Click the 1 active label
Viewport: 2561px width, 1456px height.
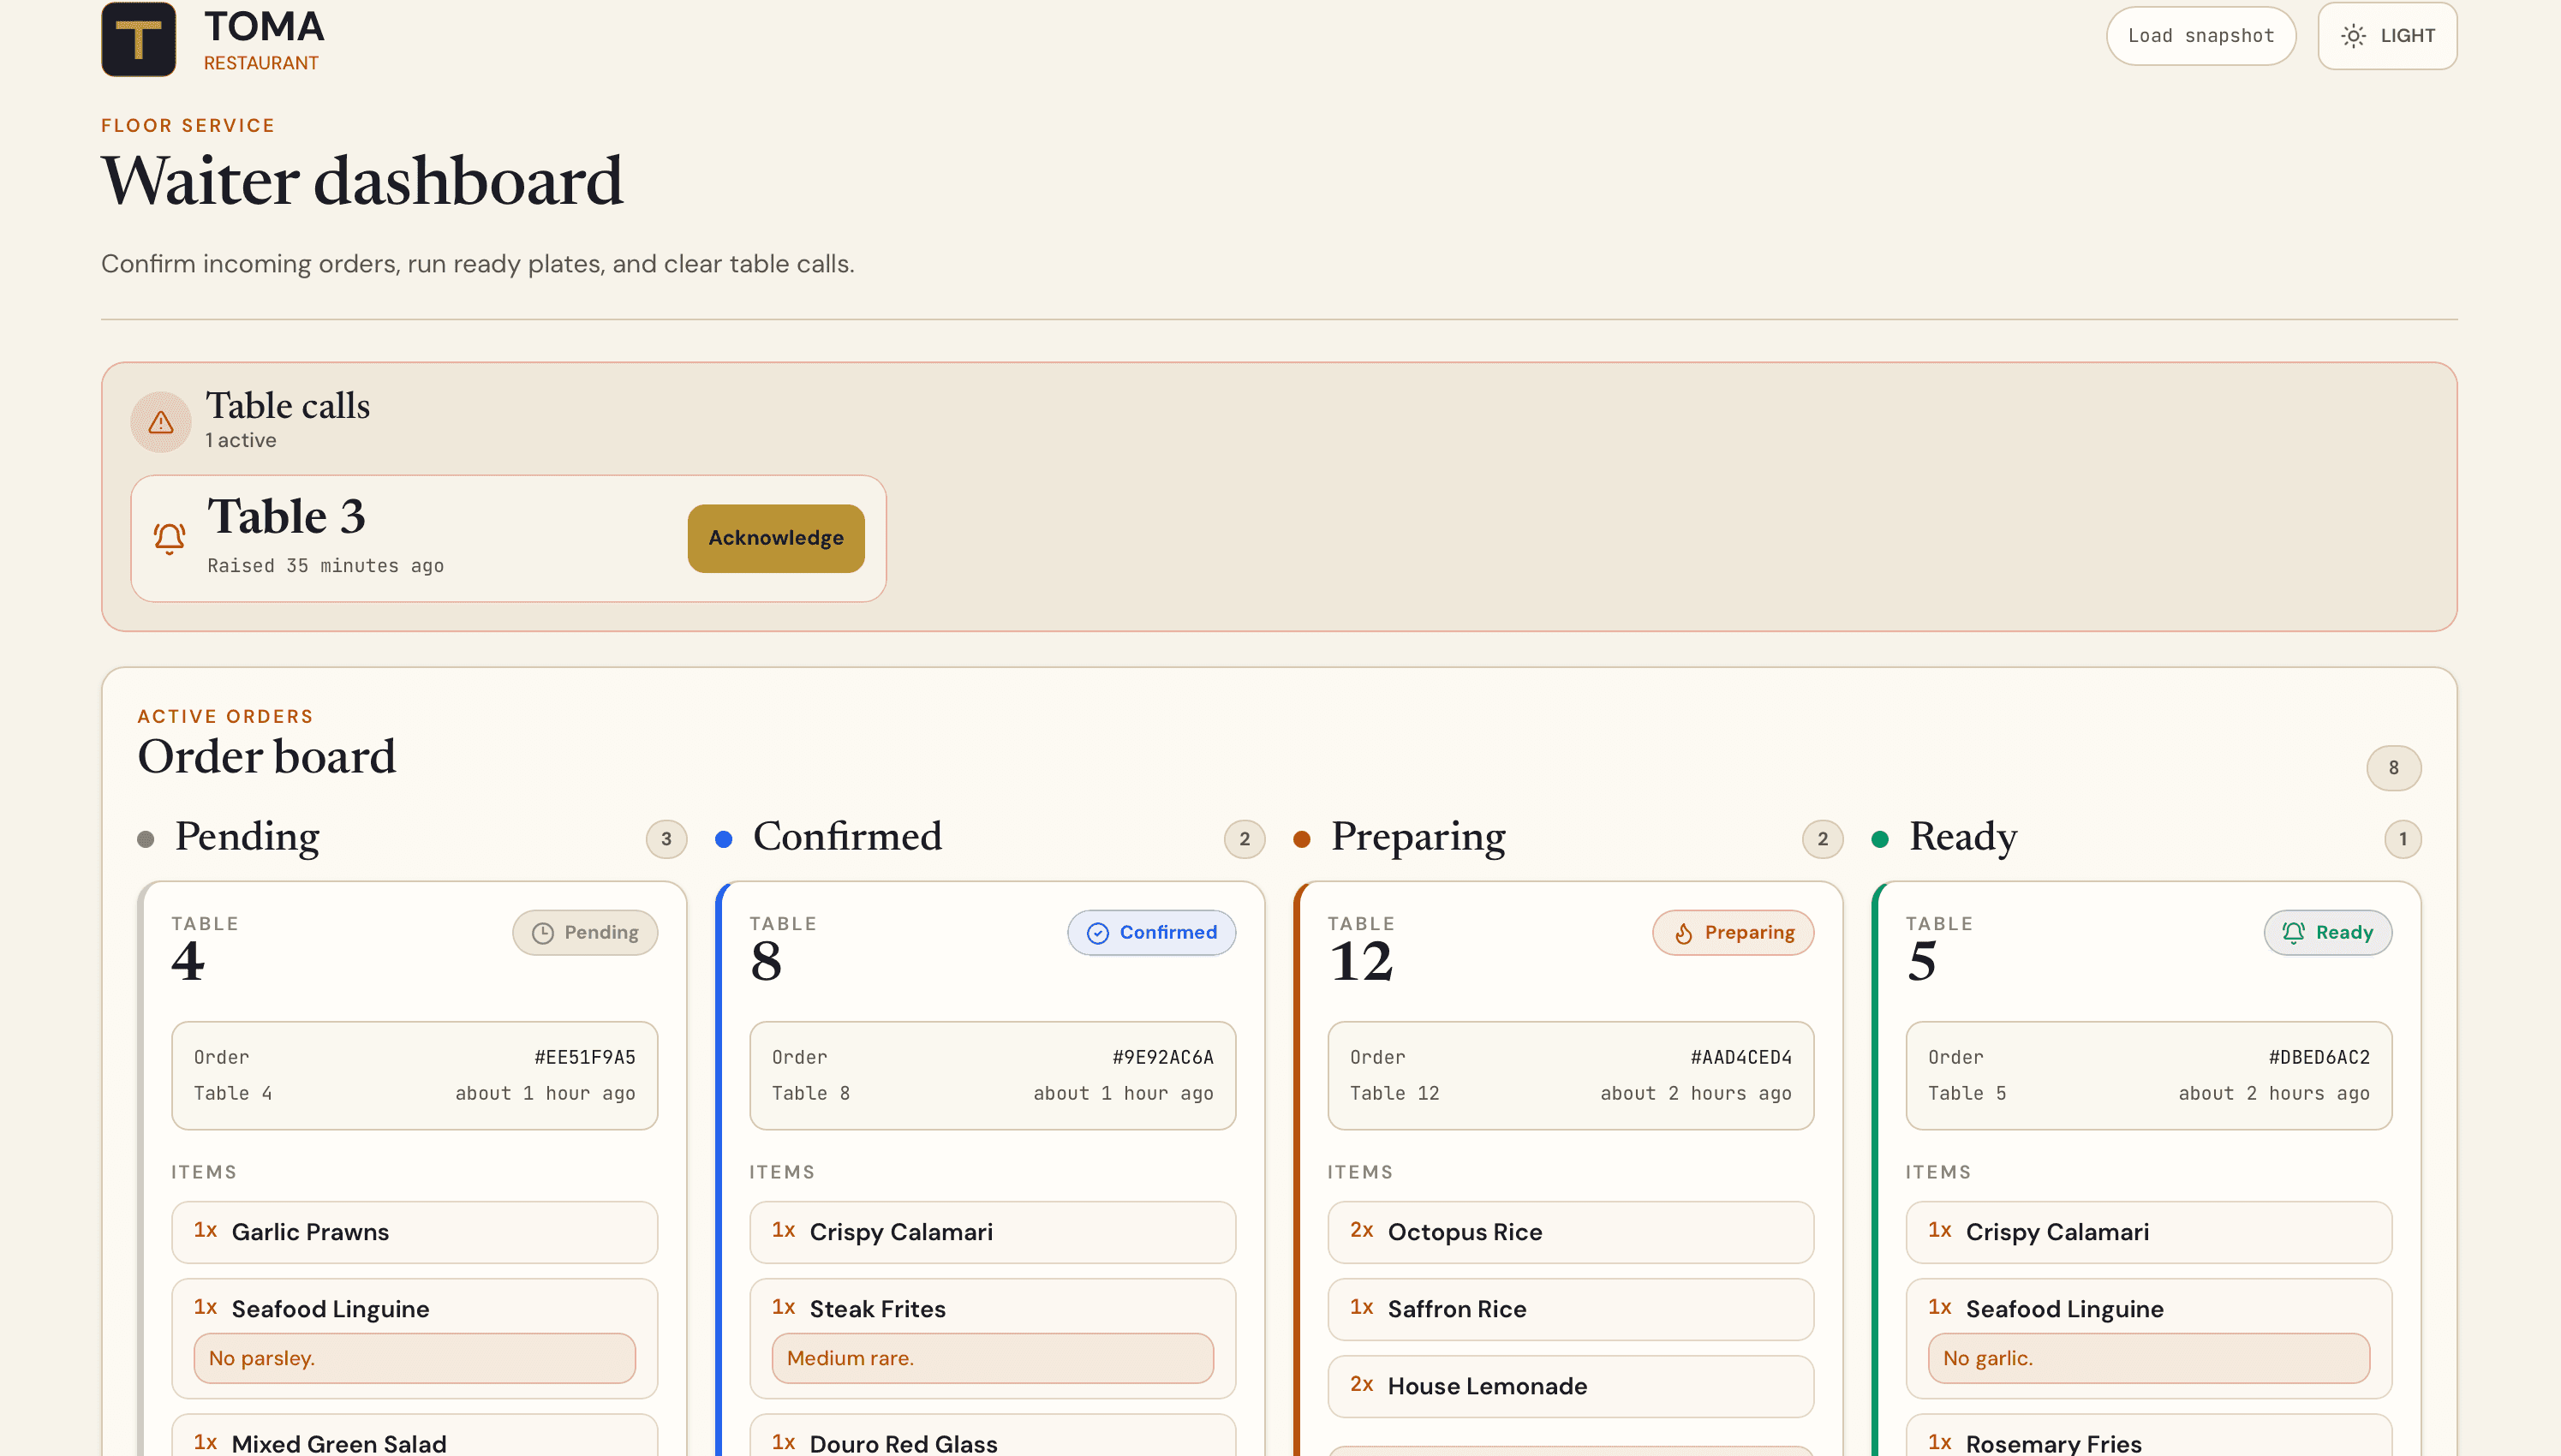pos(241,440)
